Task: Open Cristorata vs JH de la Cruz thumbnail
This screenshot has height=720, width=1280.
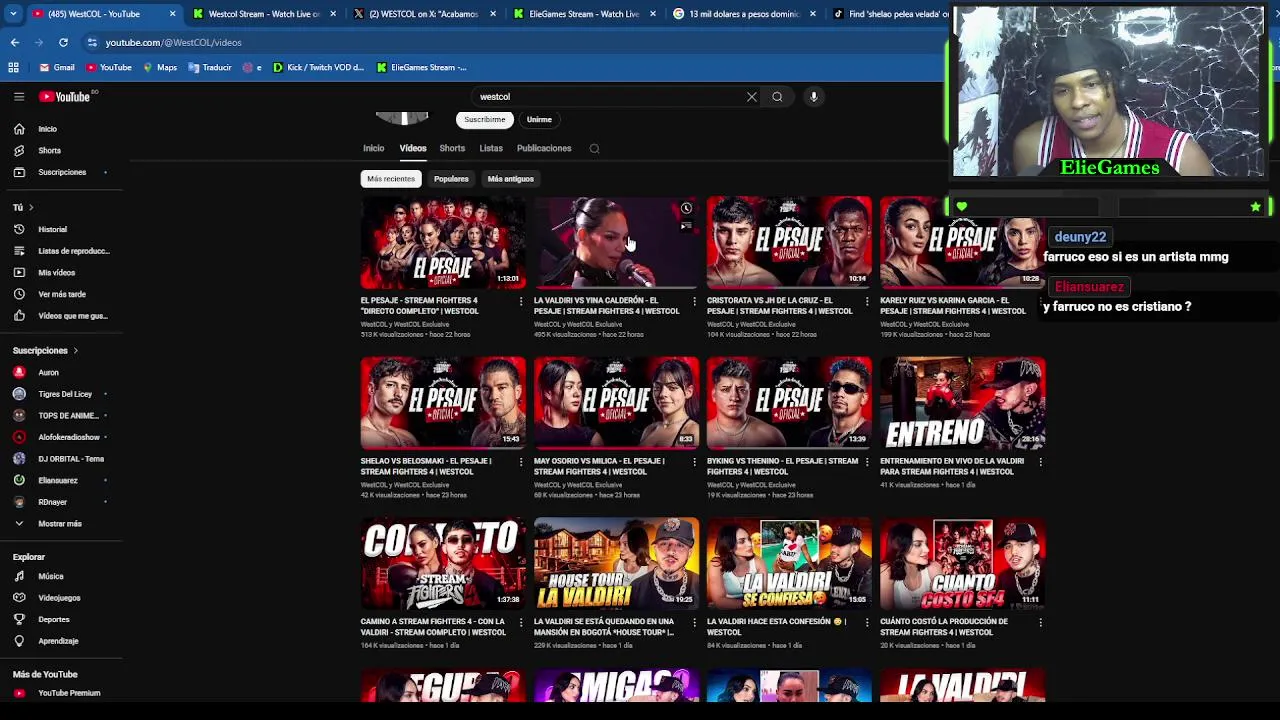Action: [x=789, y=242]
